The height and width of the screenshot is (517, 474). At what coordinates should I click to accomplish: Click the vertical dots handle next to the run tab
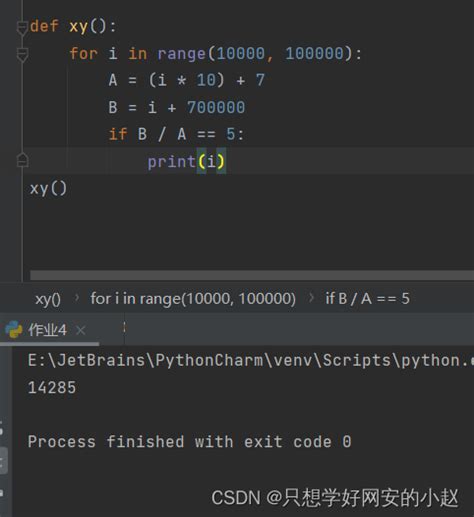click(x=124, y=327)
